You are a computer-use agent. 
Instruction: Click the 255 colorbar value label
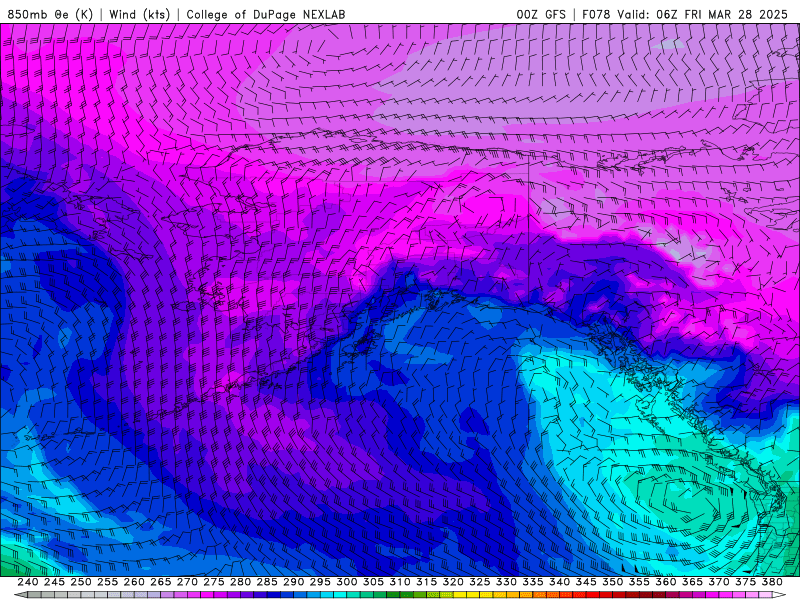click(x=107, y=582)
